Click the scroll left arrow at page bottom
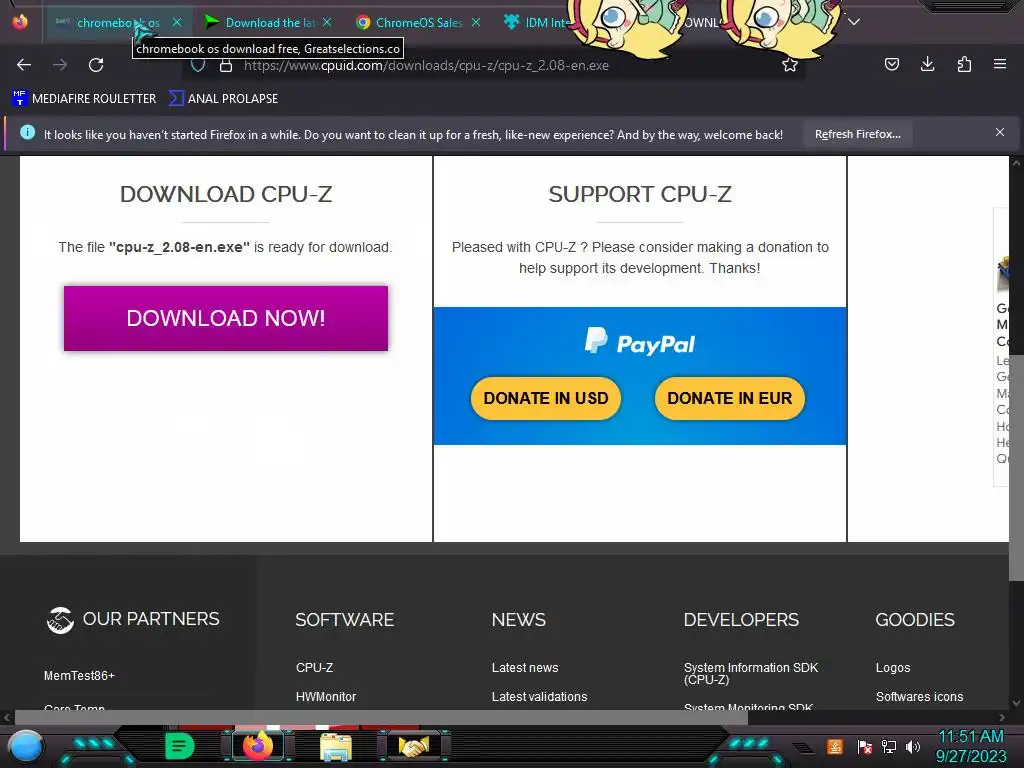The width and height of the screenshot is (1024, 768). pos(7,717)
